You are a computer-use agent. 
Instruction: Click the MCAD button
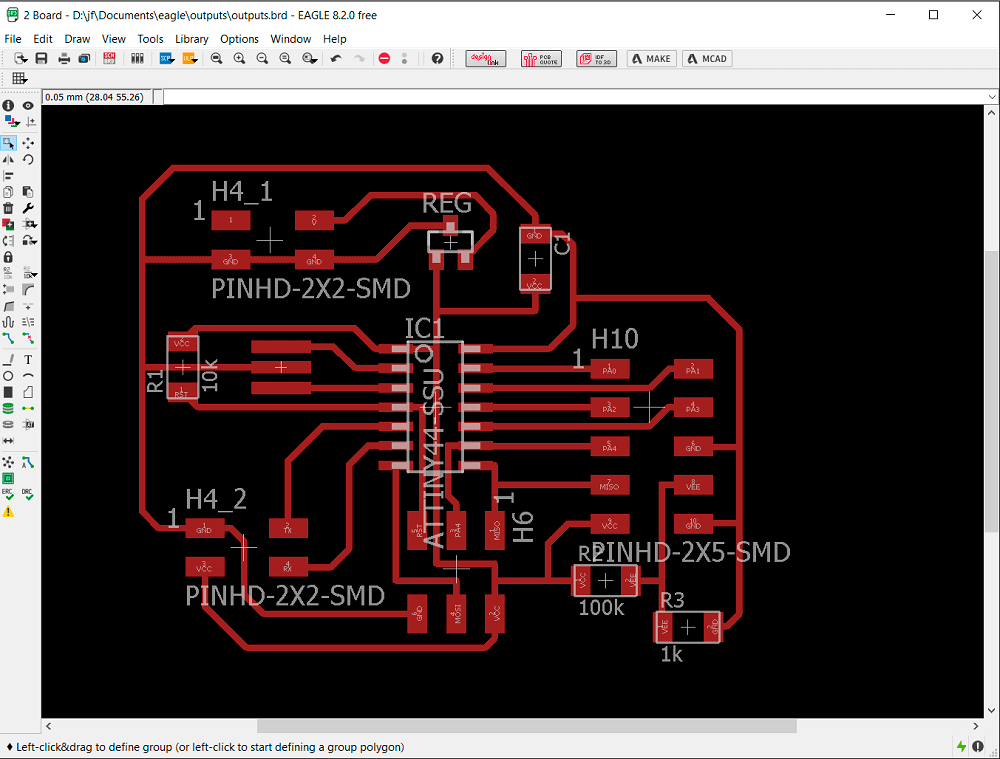click(x=707, y=59)
